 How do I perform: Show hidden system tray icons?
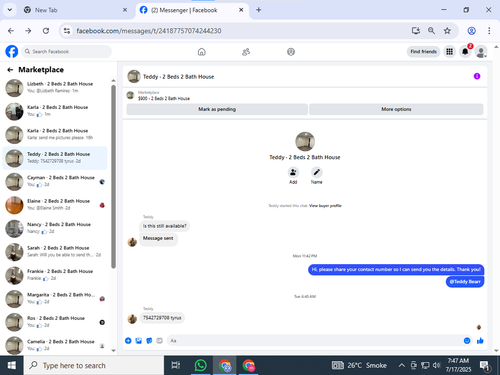(402, 365)
